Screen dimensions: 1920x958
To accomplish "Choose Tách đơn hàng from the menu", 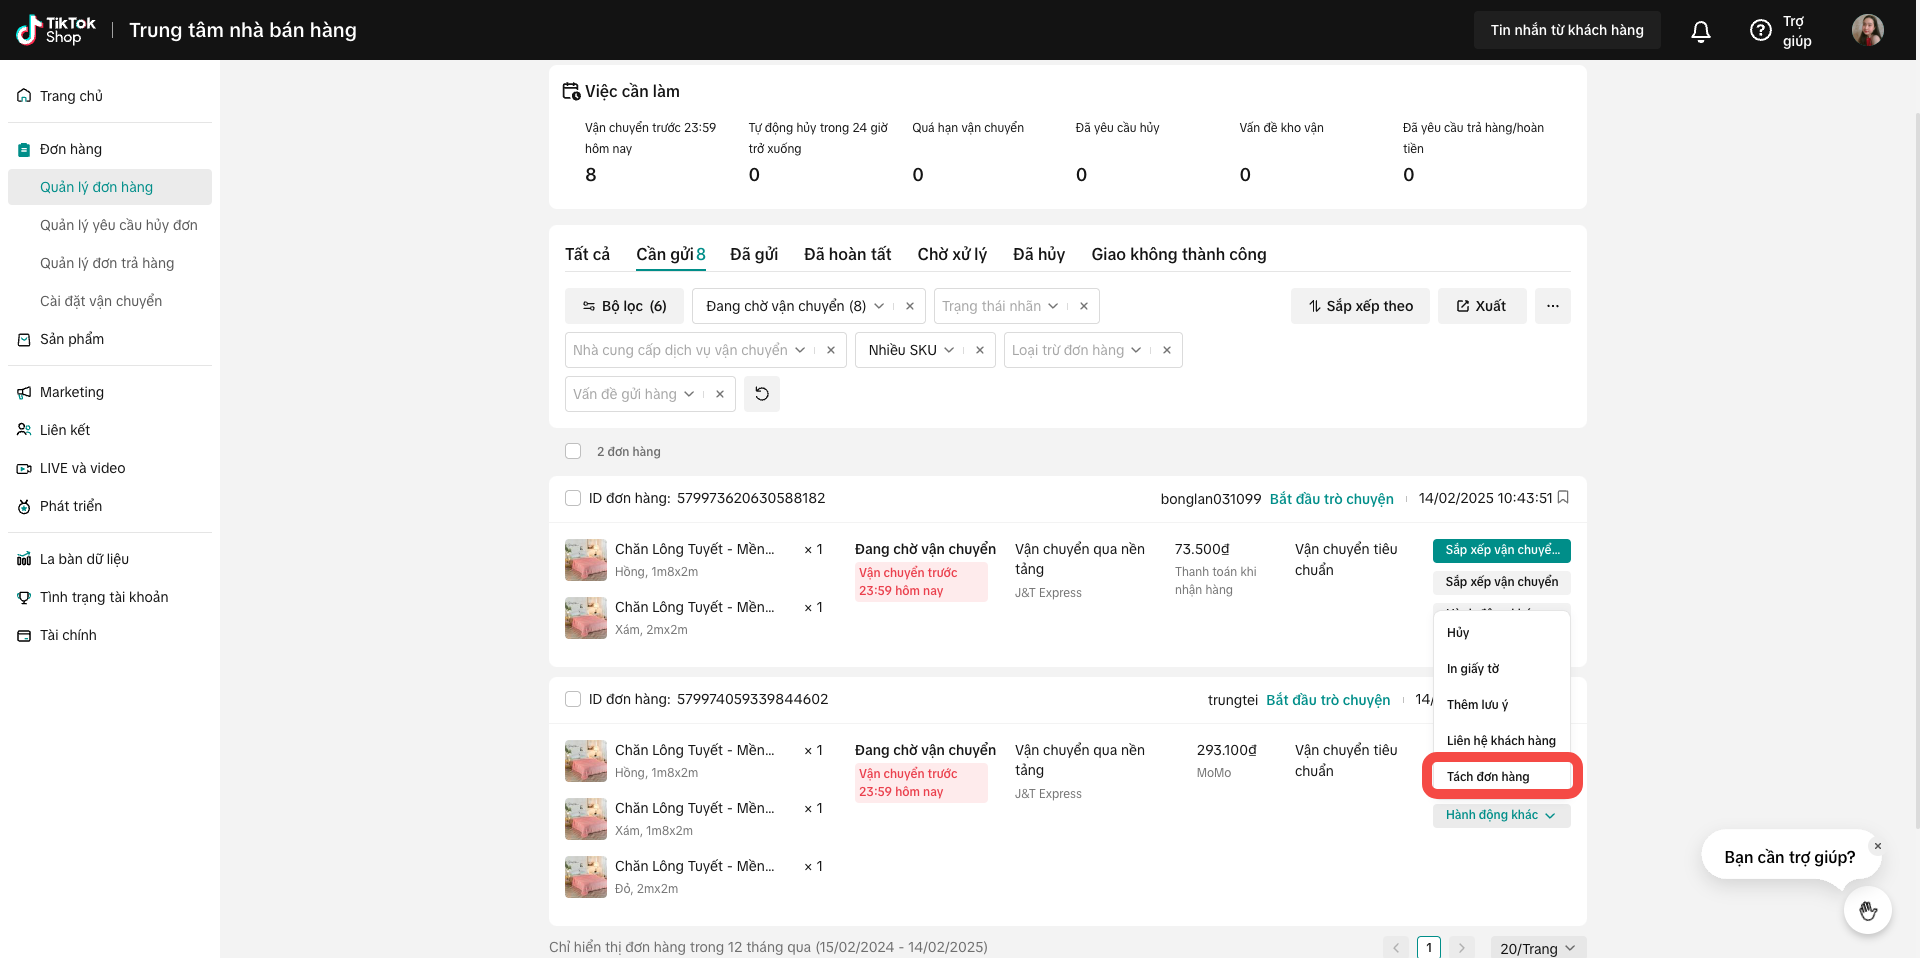I will point(1488,777).
